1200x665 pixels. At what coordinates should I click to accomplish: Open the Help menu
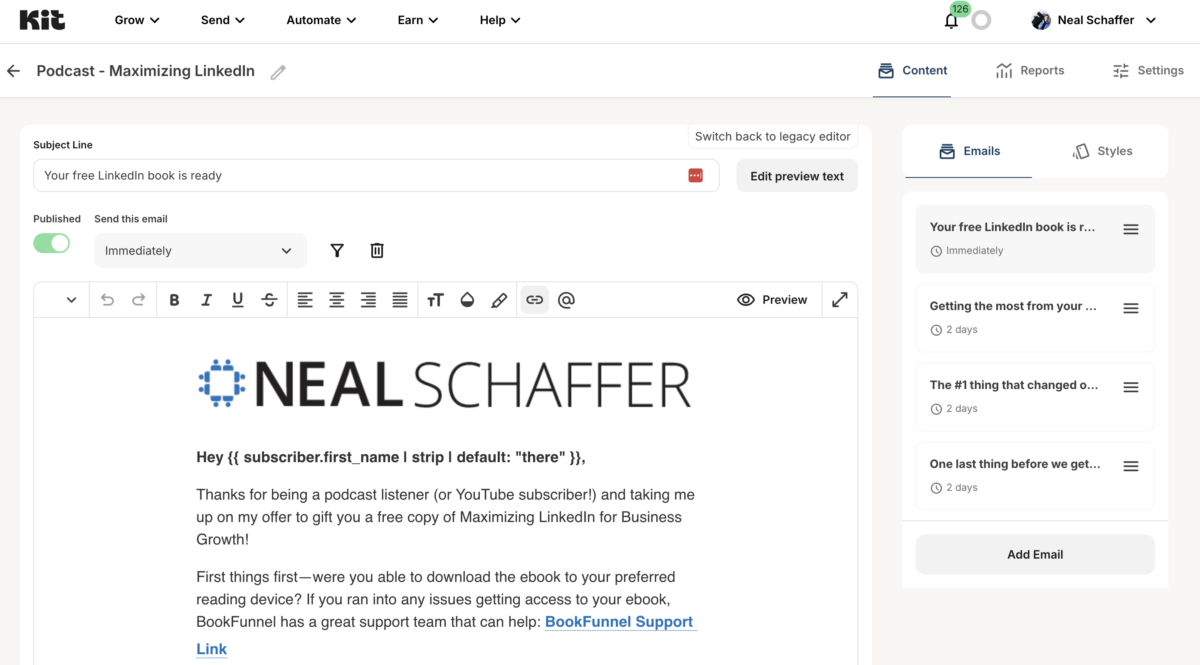(500, 20)
